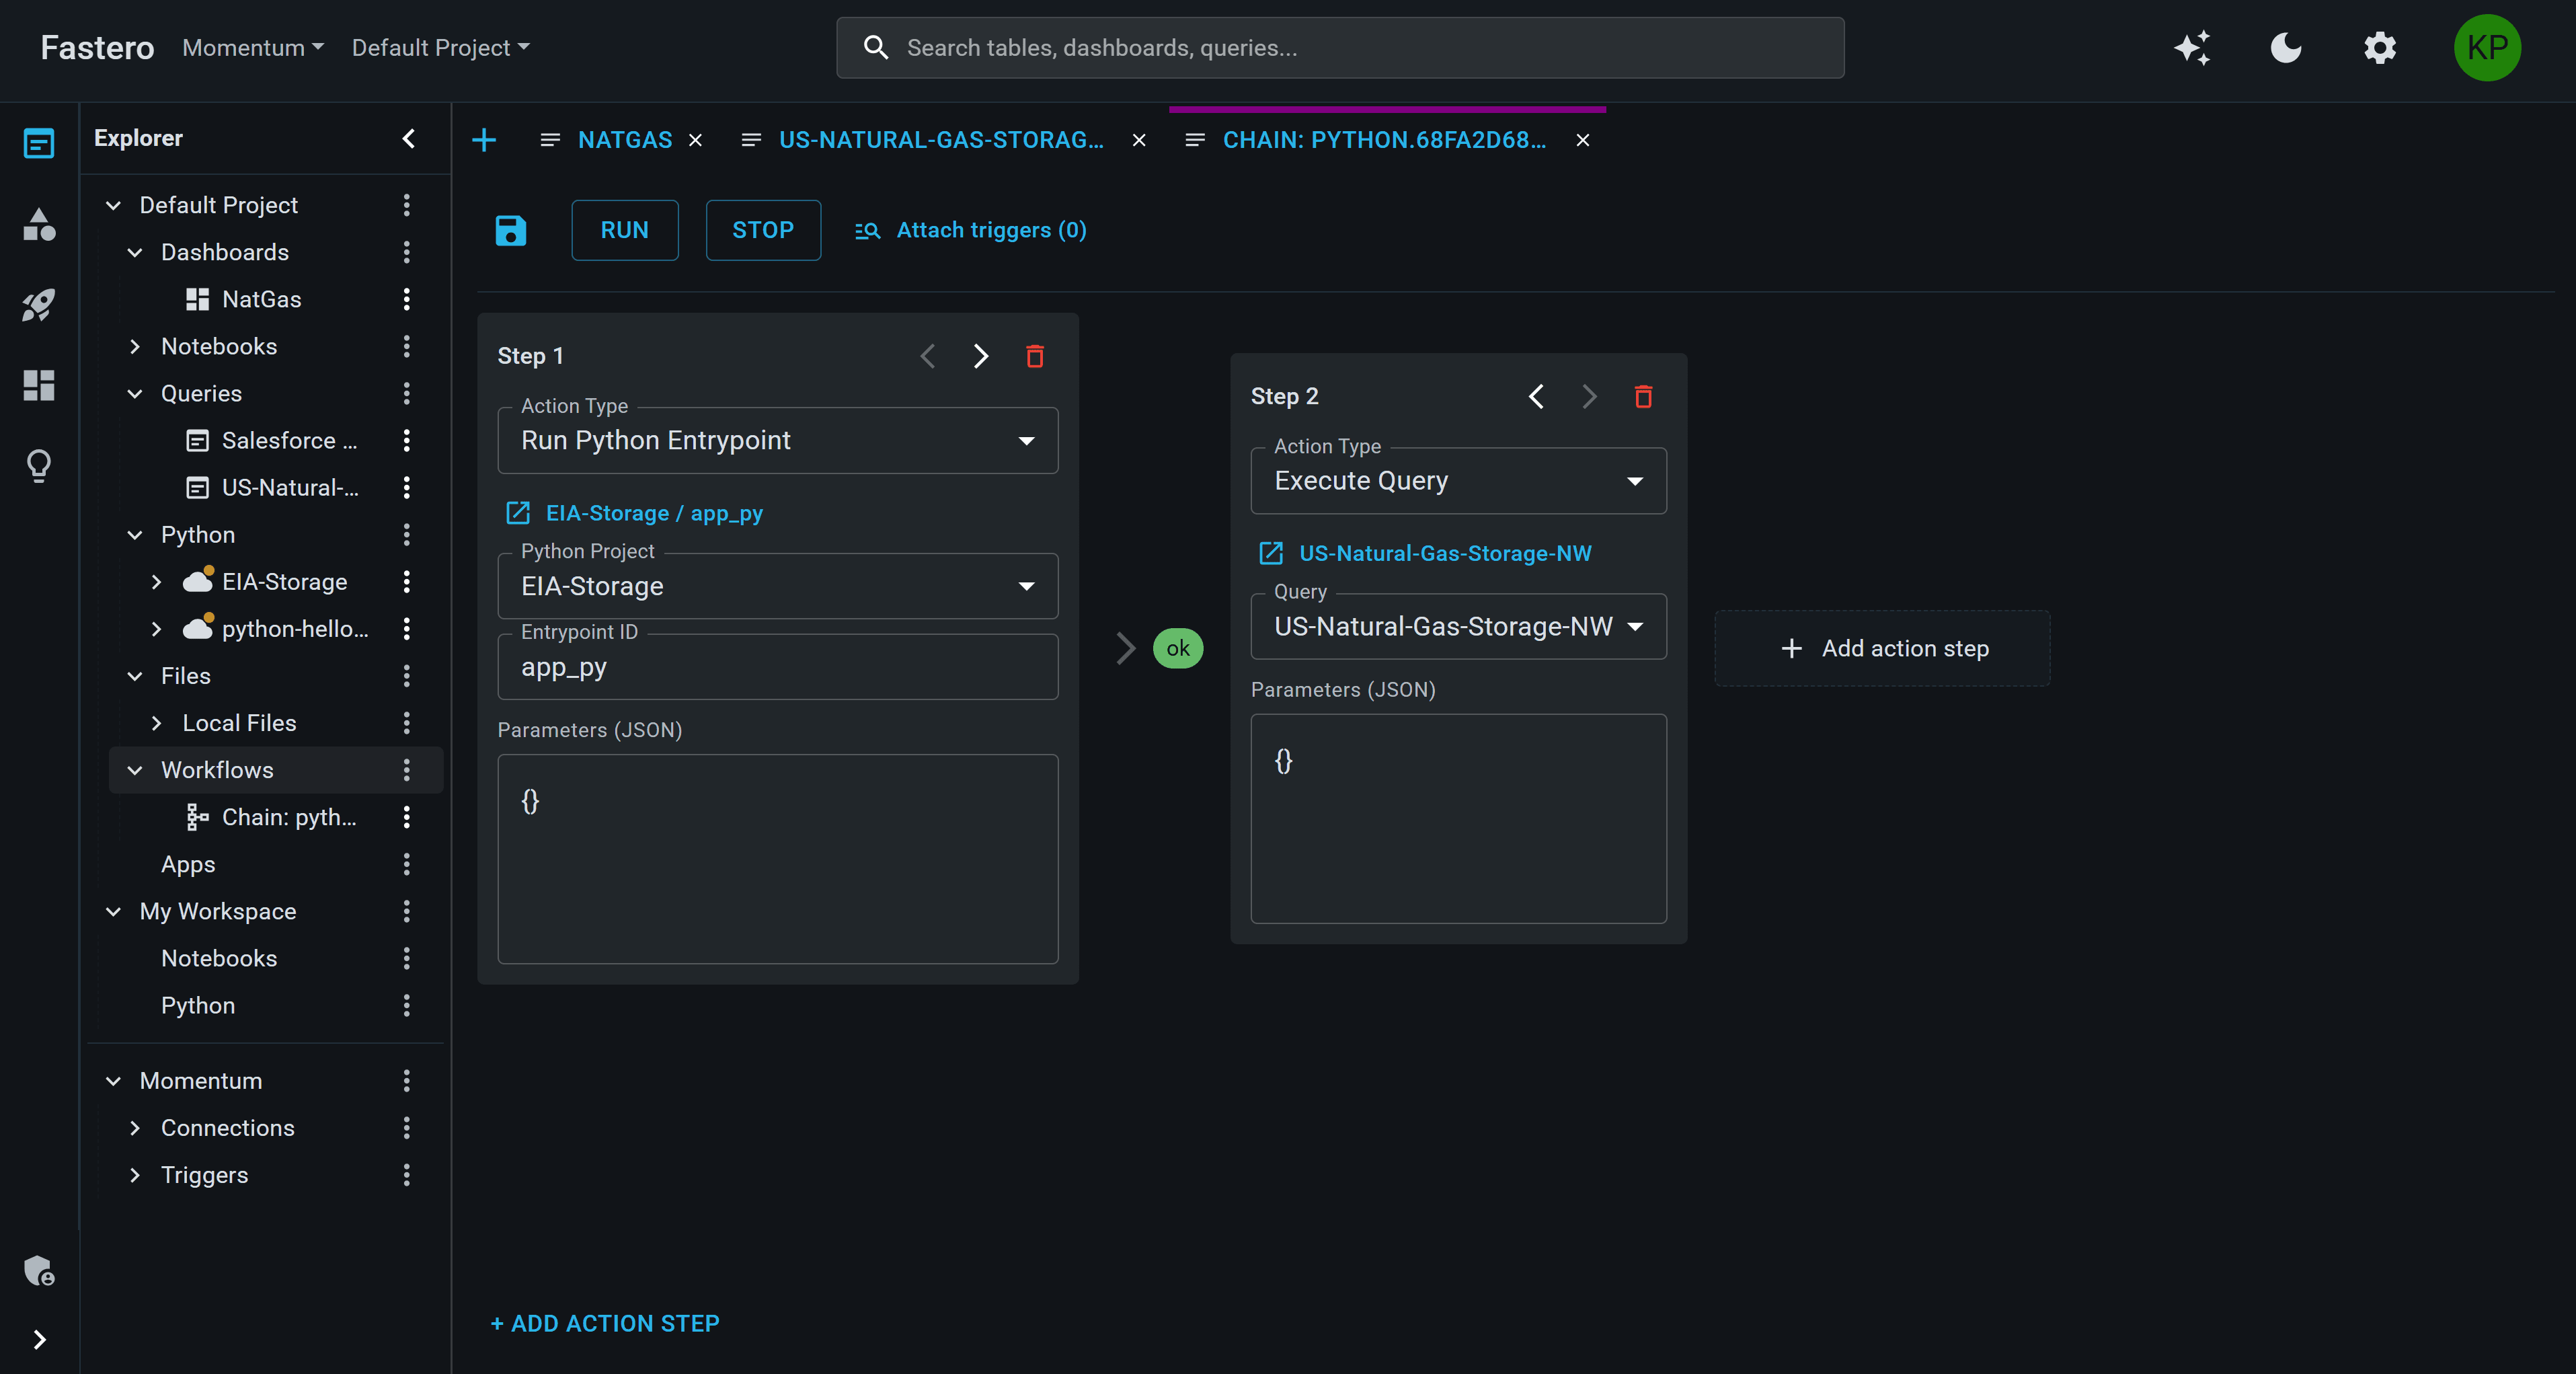This screenshot has width=2576, height=1374.
Task: Collapse the Explorer panel arrow
Action: click(407, 139)
